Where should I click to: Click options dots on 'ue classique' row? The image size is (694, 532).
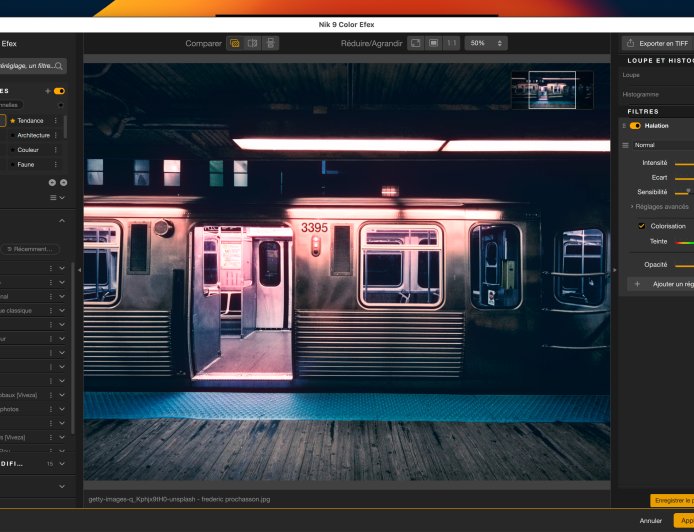pyautogui.click(x=51, y=311)
